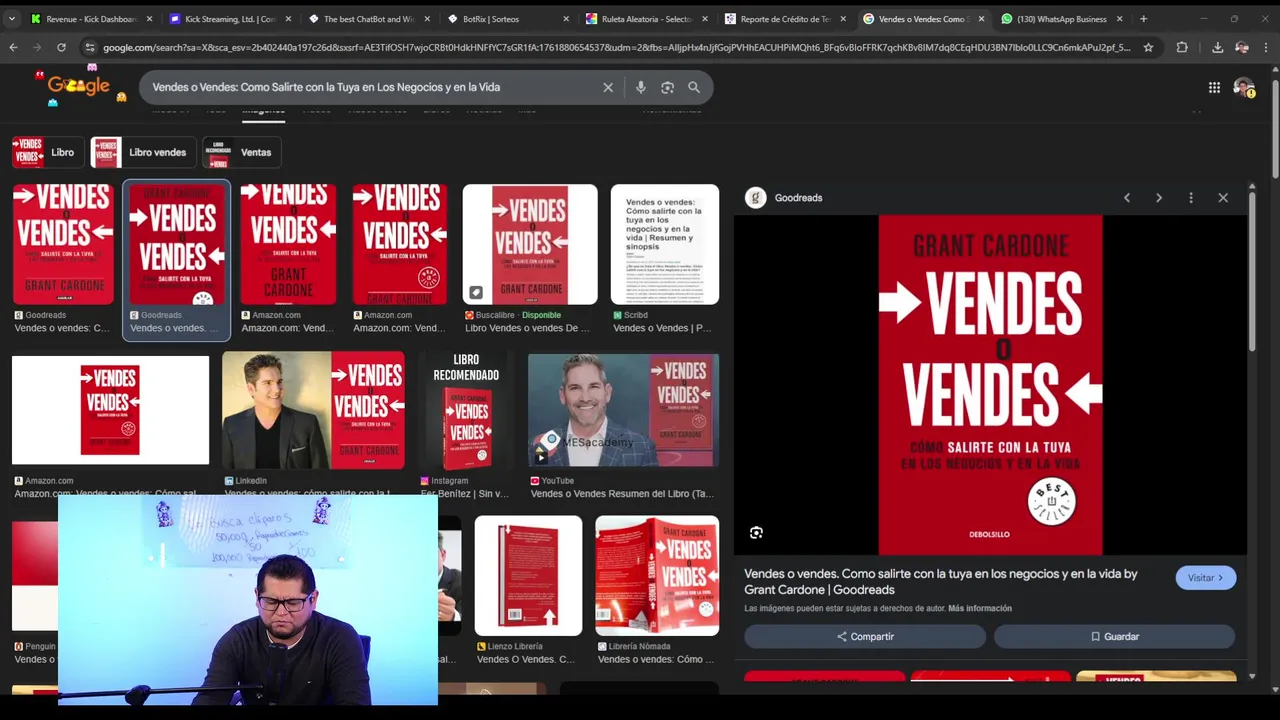
Task: Show previous image in the preview panel
Action: [1127, 198]
